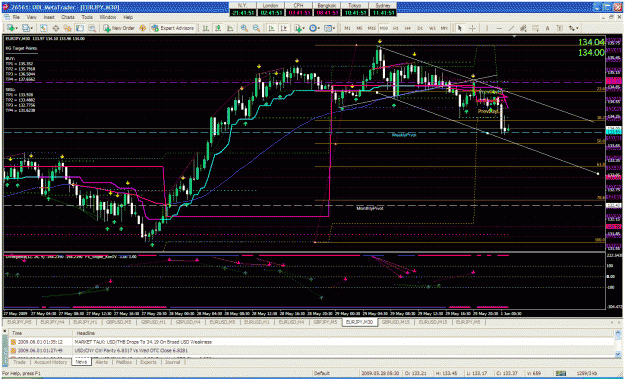Click the new chart icon
The image size is (625, 379).
pos(10,28)
